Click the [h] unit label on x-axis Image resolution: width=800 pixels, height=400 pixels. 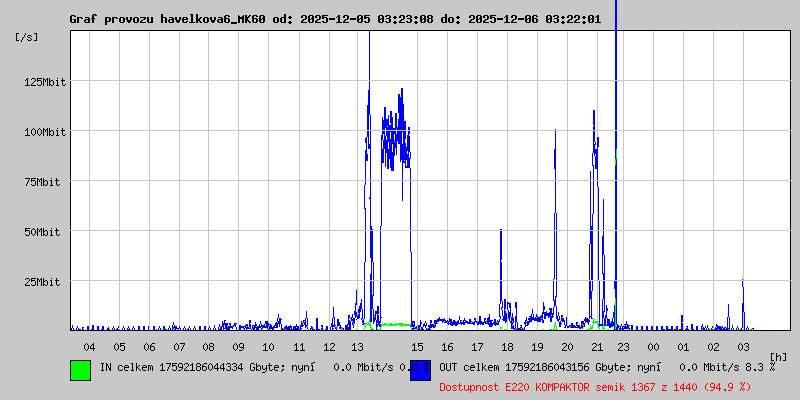click(778, 356)
